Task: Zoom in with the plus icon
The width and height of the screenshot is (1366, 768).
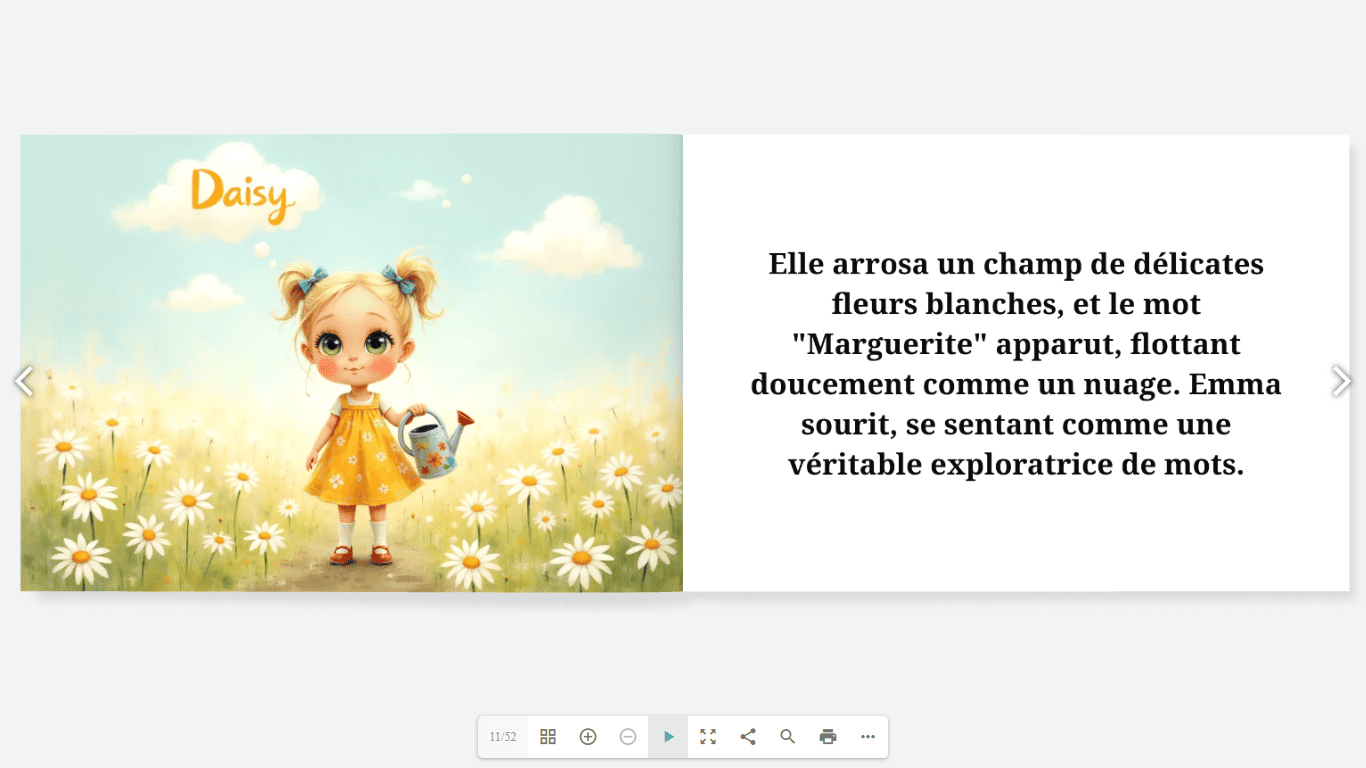Action: pyautogui.click(x=588, y=737)
